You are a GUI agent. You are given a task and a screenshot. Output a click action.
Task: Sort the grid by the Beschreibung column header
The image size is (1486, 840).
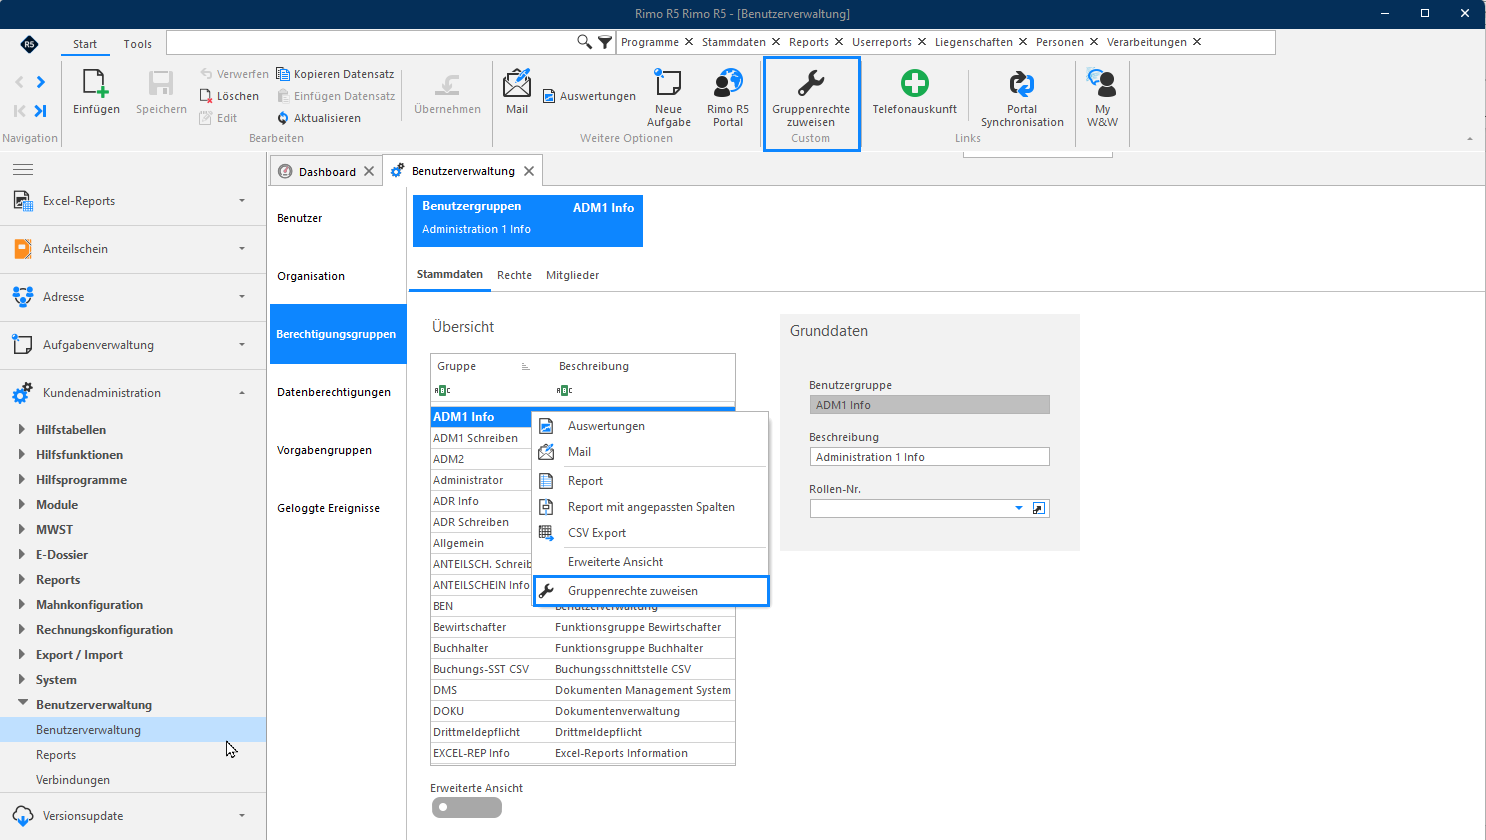click(594, 366)
